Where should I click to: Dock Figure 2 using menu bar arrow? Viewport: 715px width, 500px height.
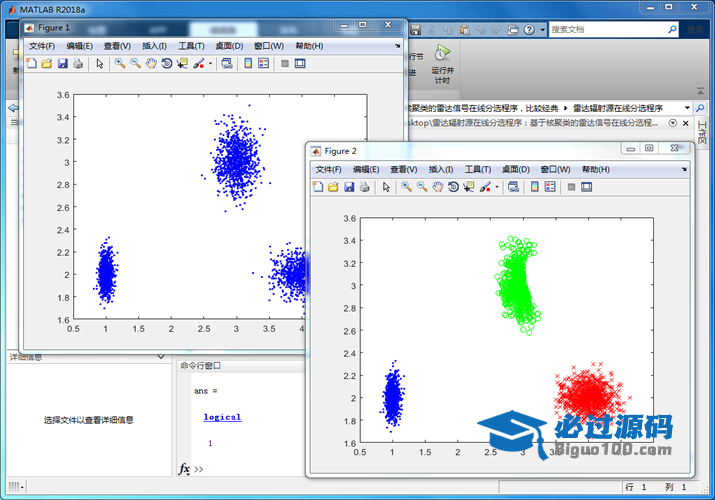[684, 170]
